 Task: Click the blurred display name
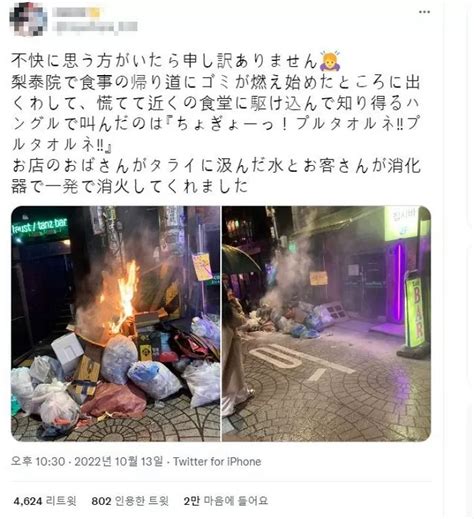(x=77, y=12)
